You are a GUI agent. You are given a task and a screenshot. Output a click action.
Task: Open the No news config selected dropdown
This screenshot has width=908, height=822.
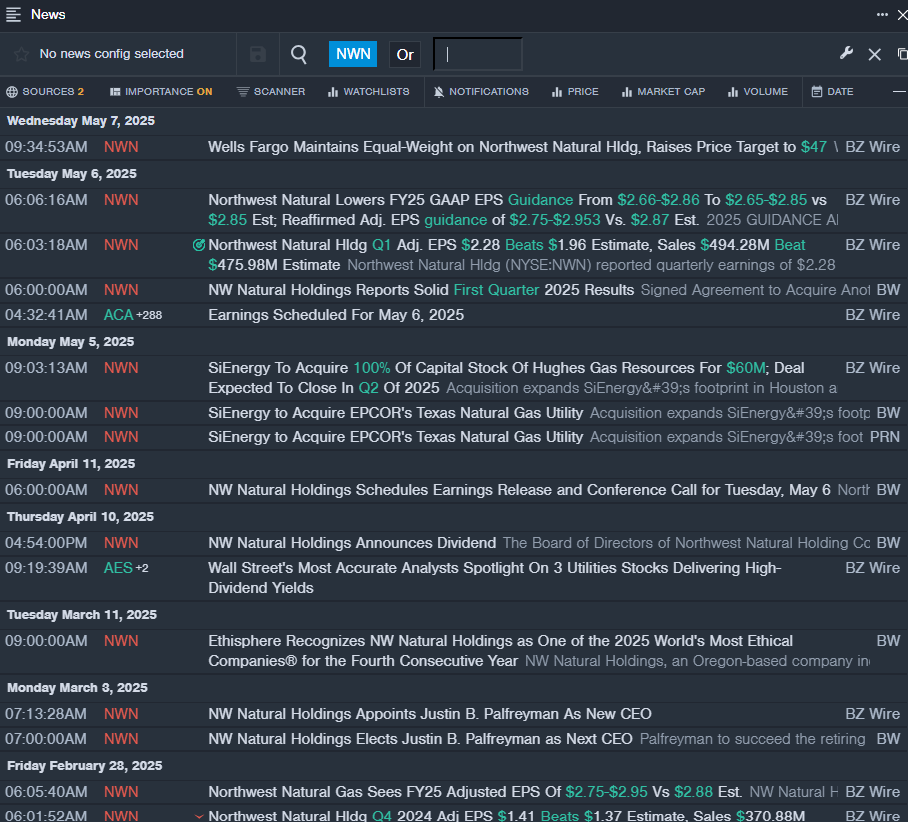(x=111, y=54)
